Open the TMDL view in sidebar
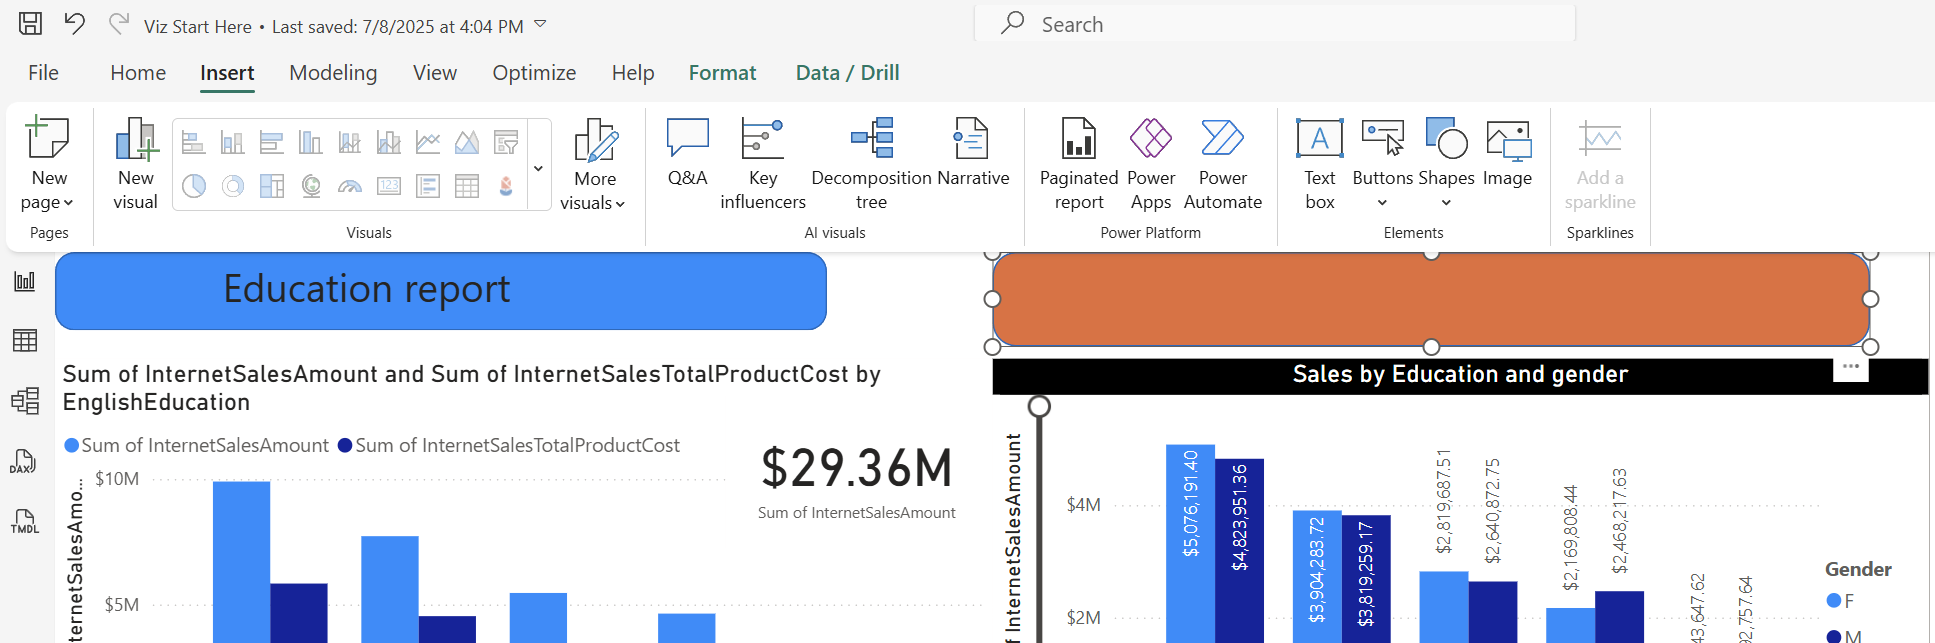 click(24, 520)
